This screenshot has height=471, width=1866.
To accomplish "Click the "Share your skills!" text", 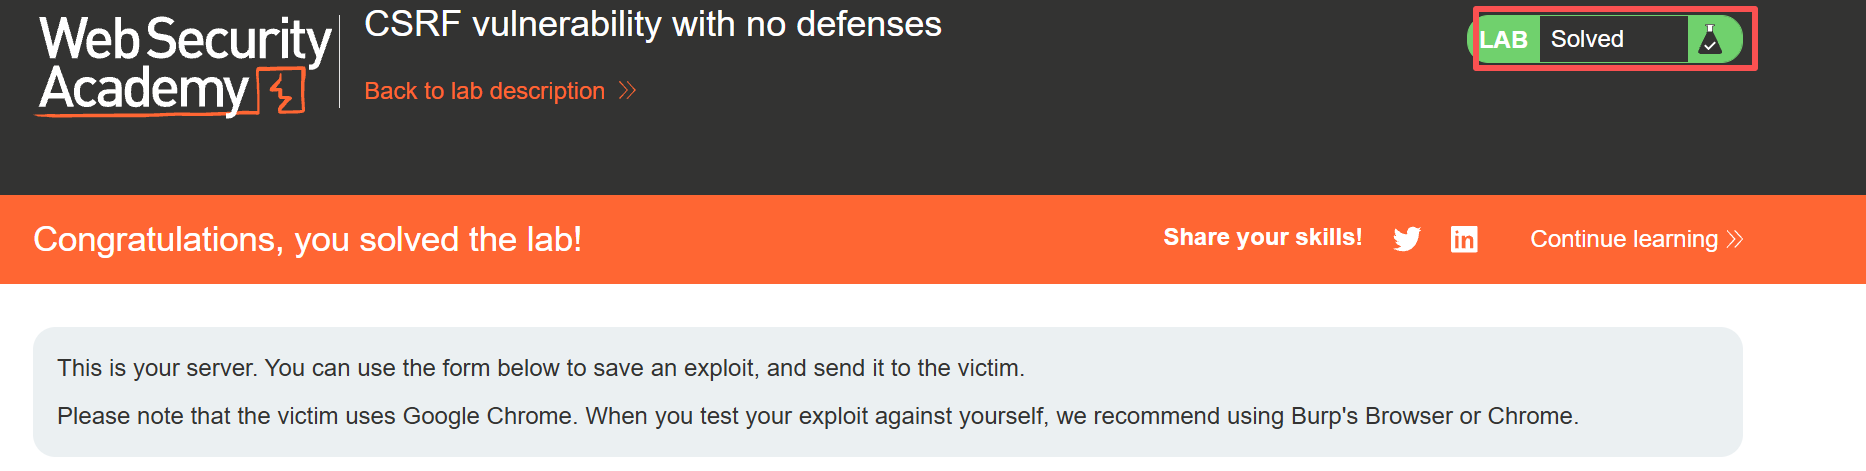I will (x=1262, y=238).
